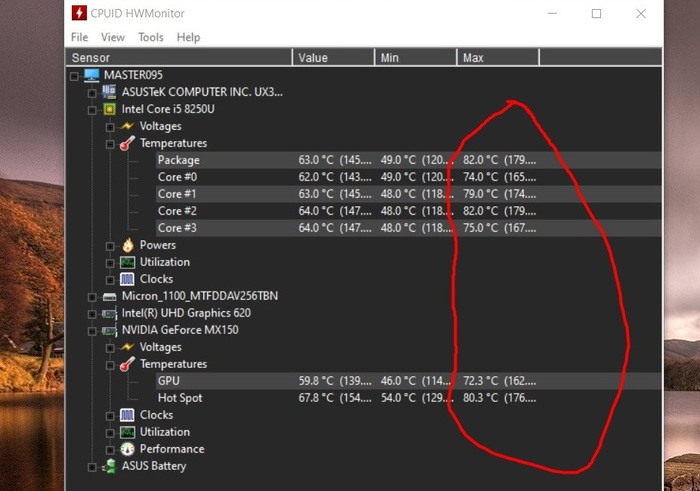Collapse the CPU Temperatures node
Image resolution: width=700 pixels, height=491 pixels.
click(x=110, y=144)
